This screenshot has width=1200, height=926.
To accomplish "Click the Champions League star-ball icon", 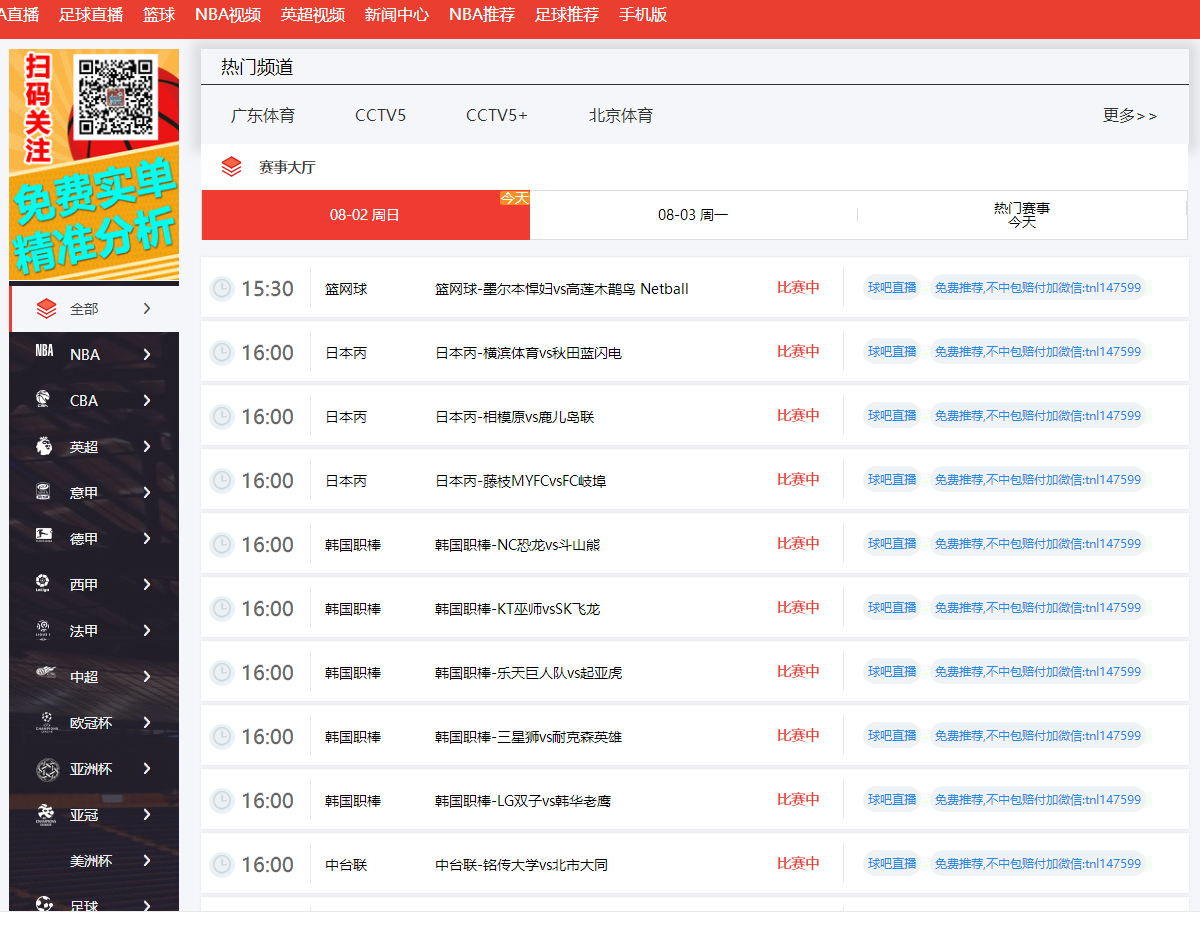I will pyautogui.click(x=46, y=721).
